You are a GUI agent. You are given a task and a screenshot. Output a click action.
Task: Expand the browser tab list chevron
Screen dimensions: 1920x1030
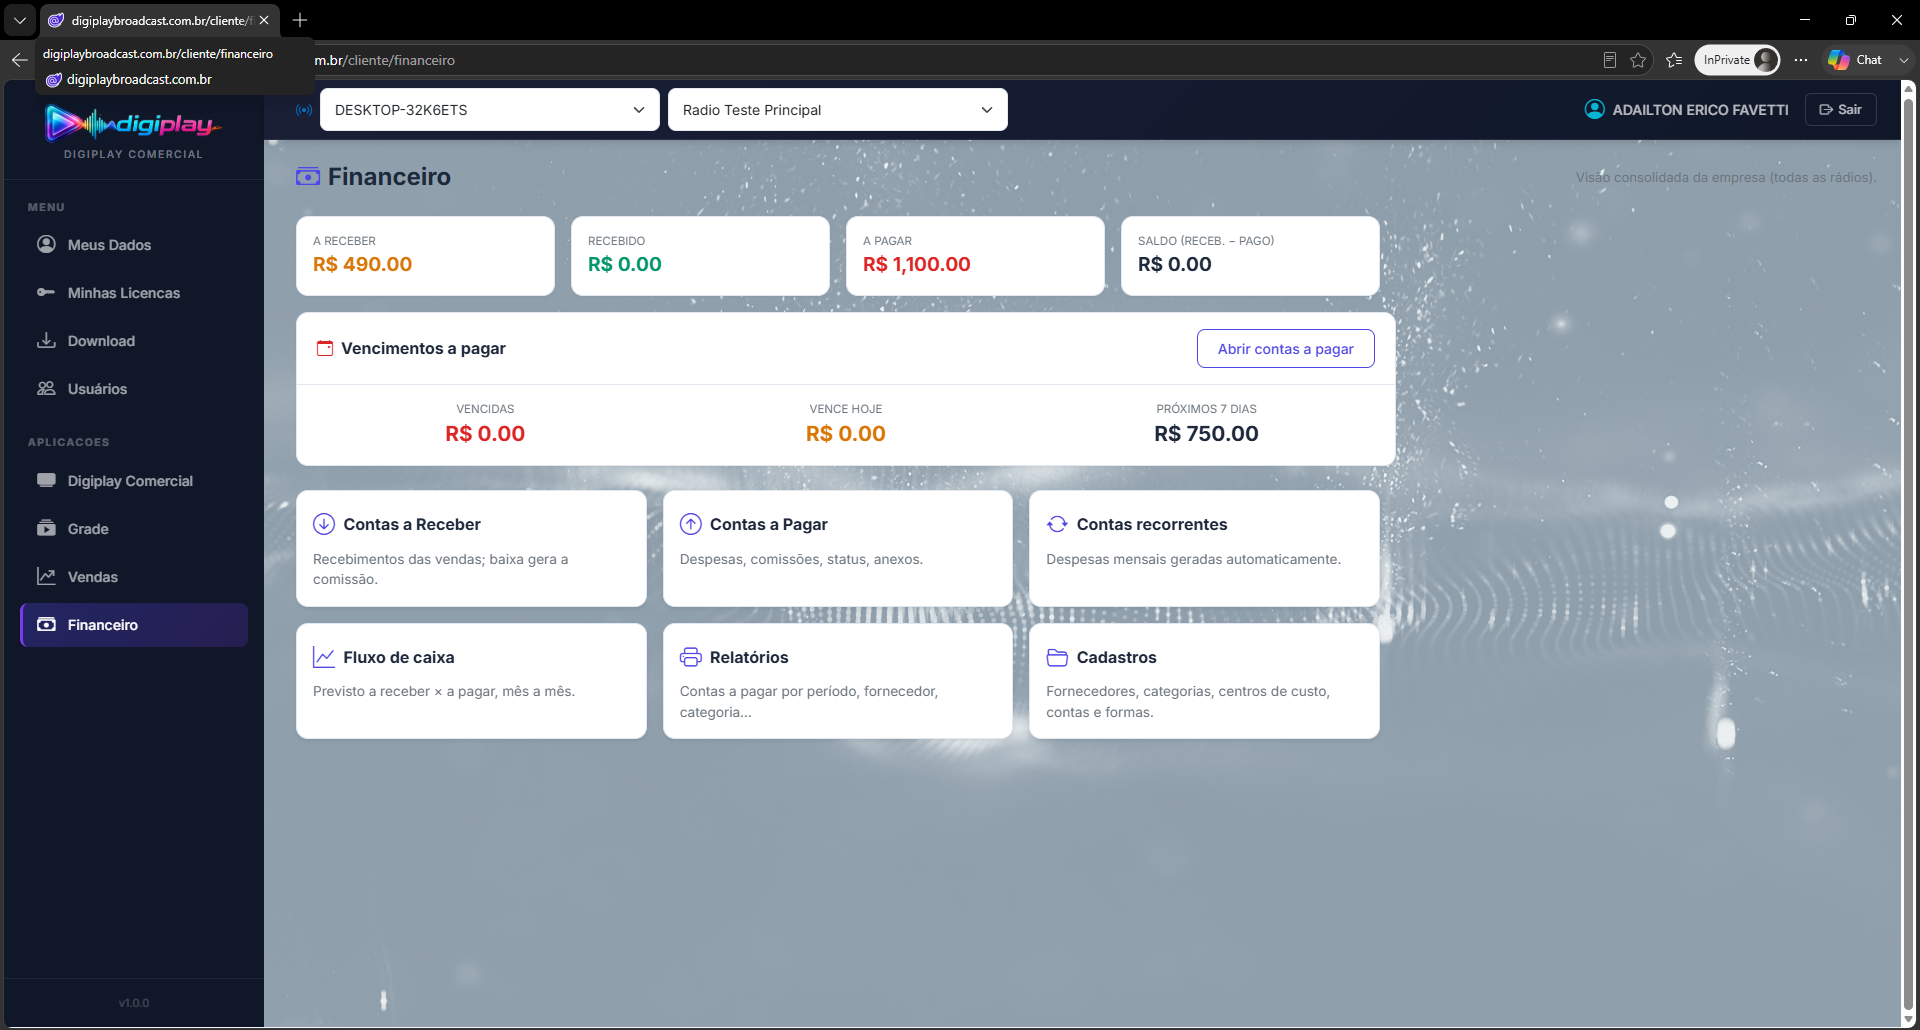point(19,20)
